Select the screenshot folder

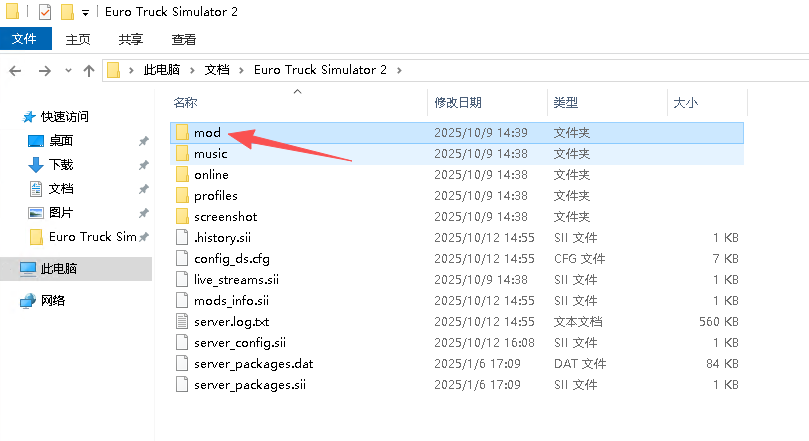tap(225, 216)
